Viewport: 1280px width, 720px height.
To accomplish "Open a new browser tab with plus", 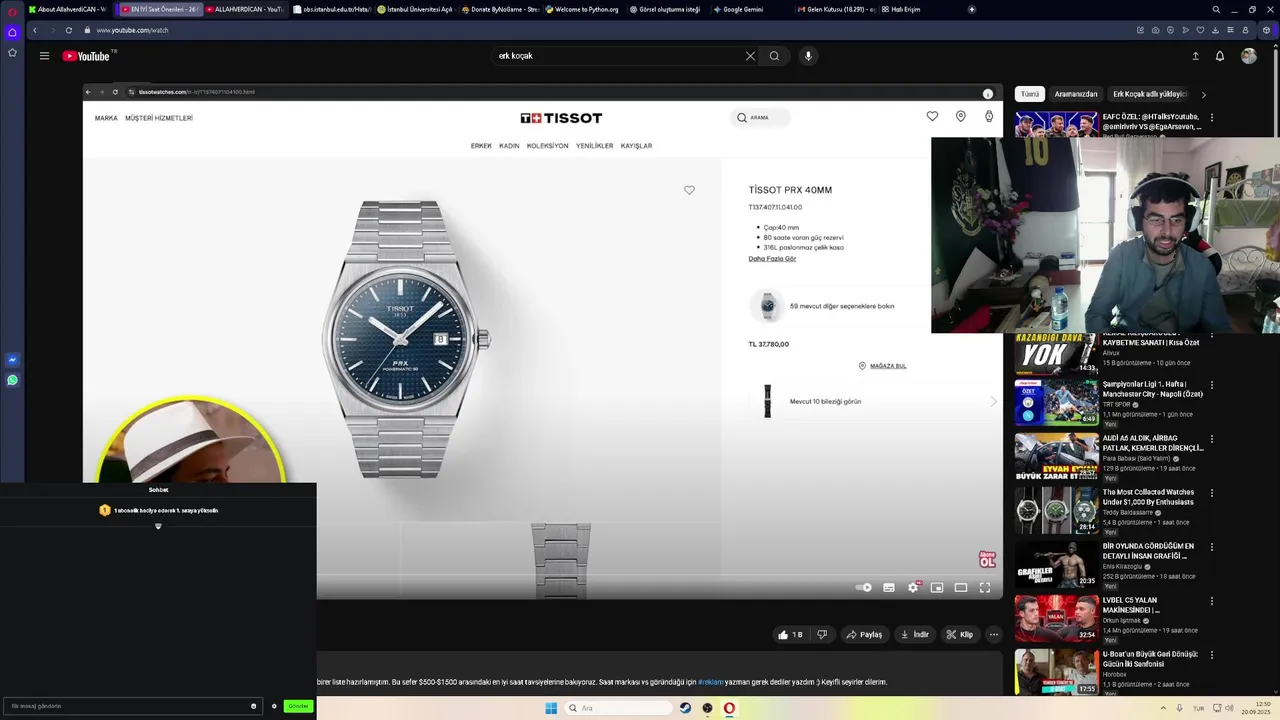I will pos(972,9).
